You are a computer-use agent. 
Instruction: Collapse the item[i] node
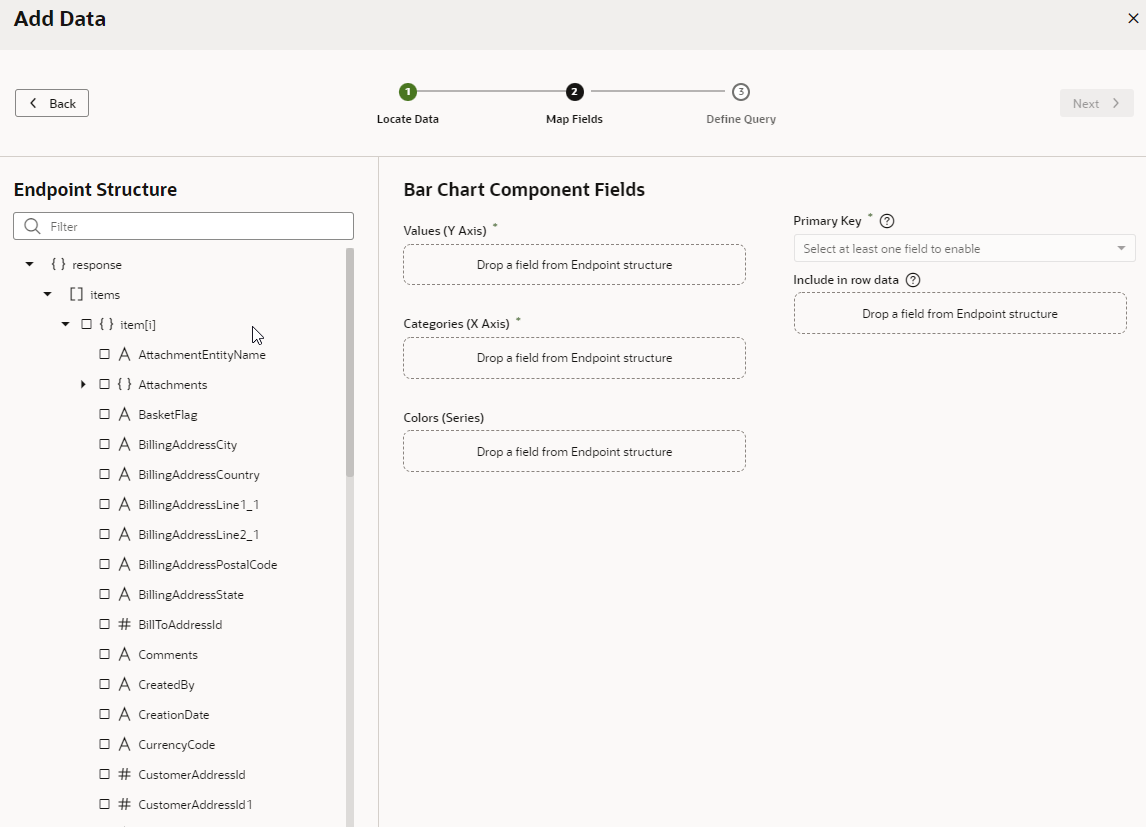coord(66,324)
